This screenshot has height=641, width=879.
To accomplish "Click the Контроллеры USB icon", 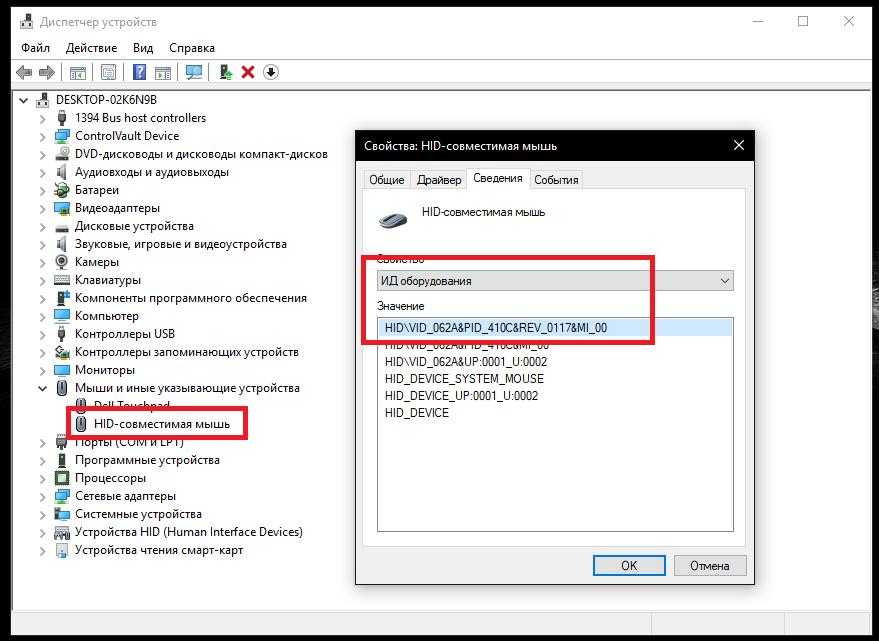I will pos(62,334).
